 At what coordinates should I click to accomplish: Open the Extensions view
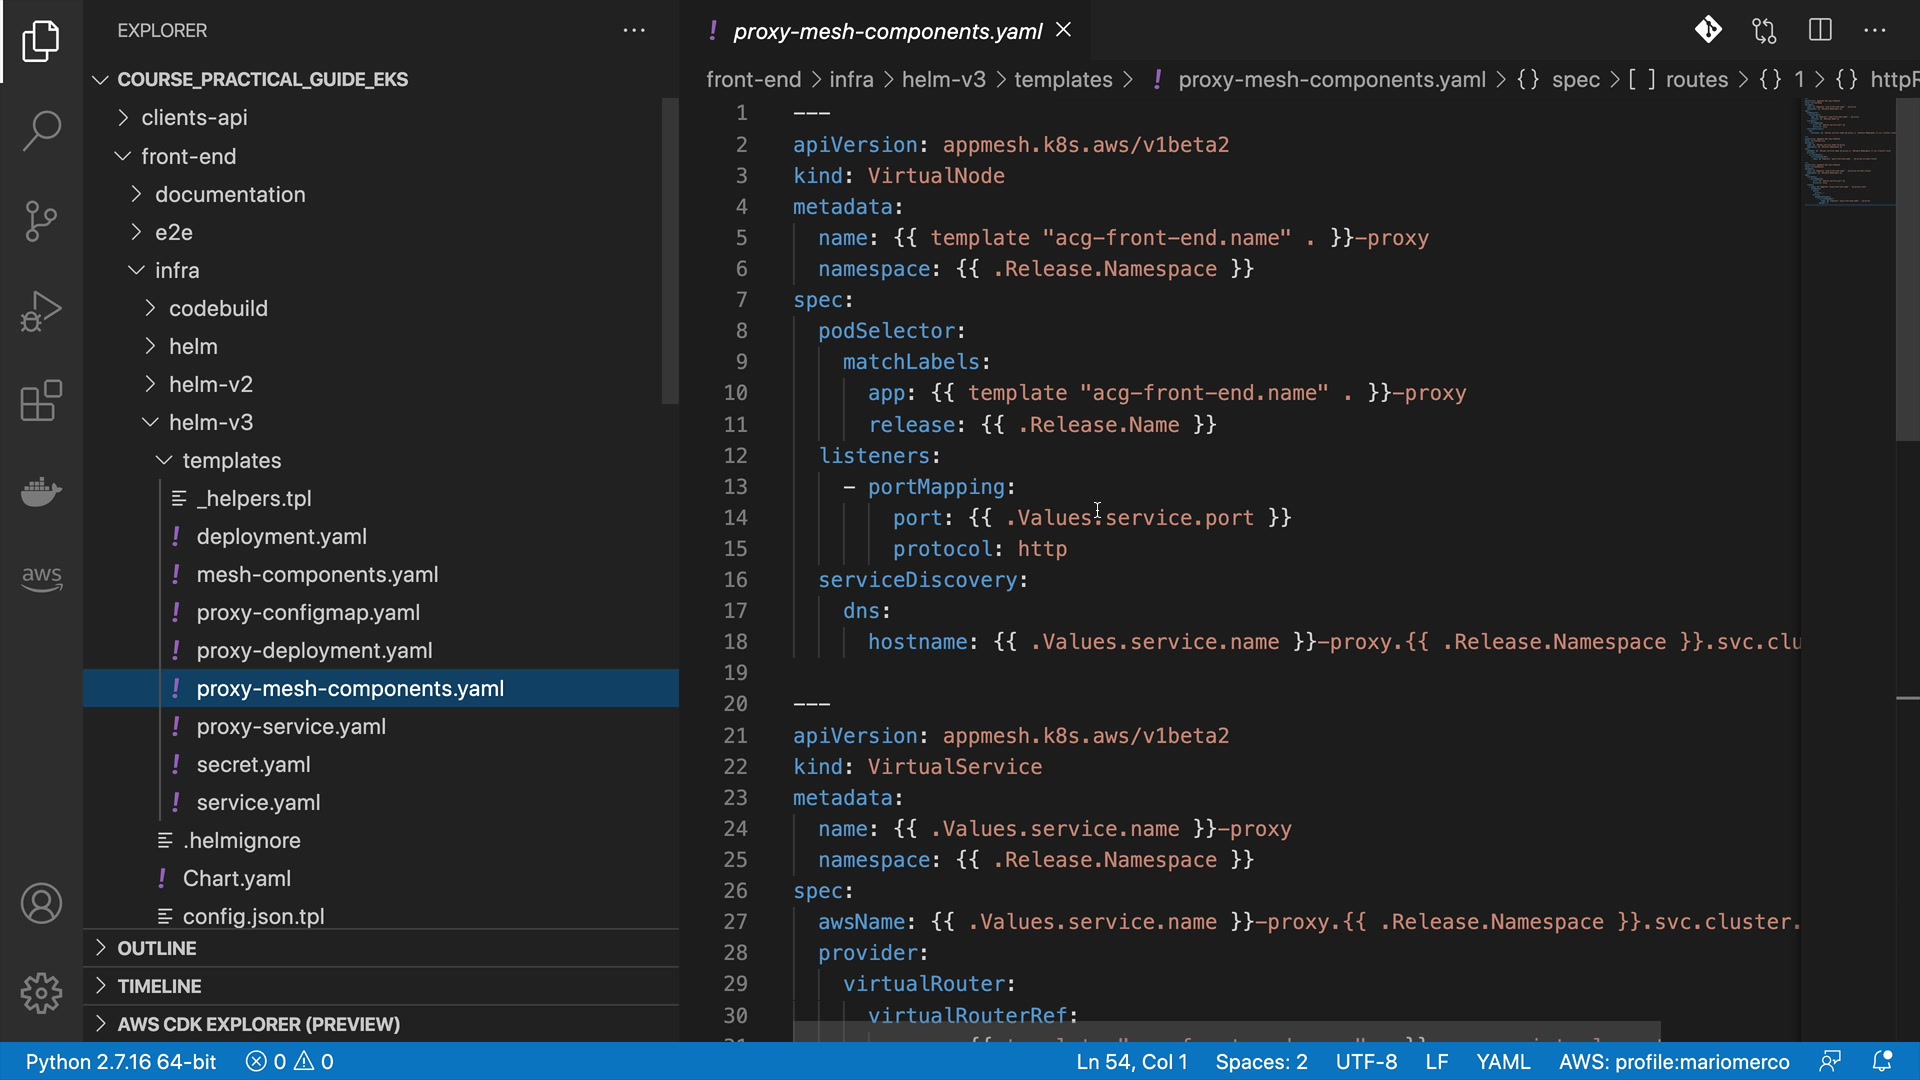(x=41, y=401)
